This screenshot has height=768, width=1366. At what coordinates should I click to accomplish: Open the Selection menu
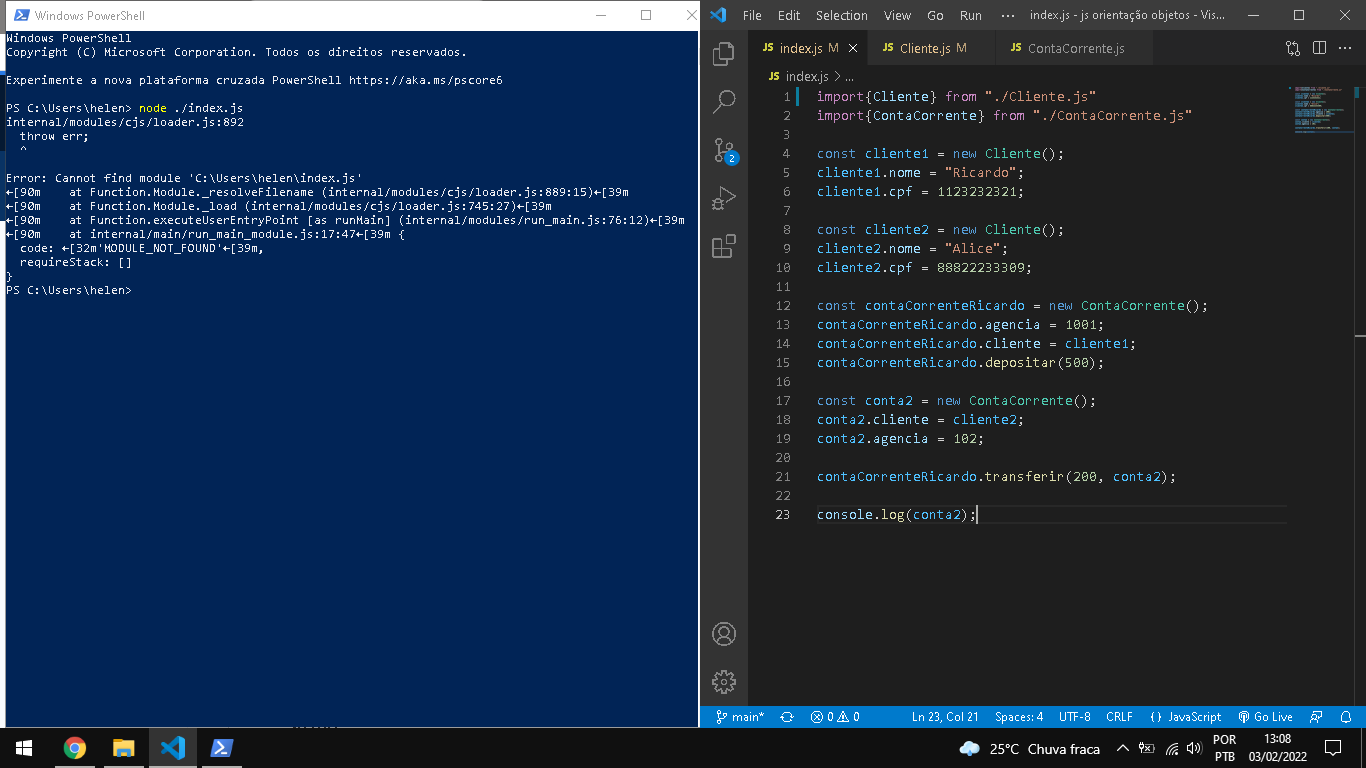click(842, 15)
